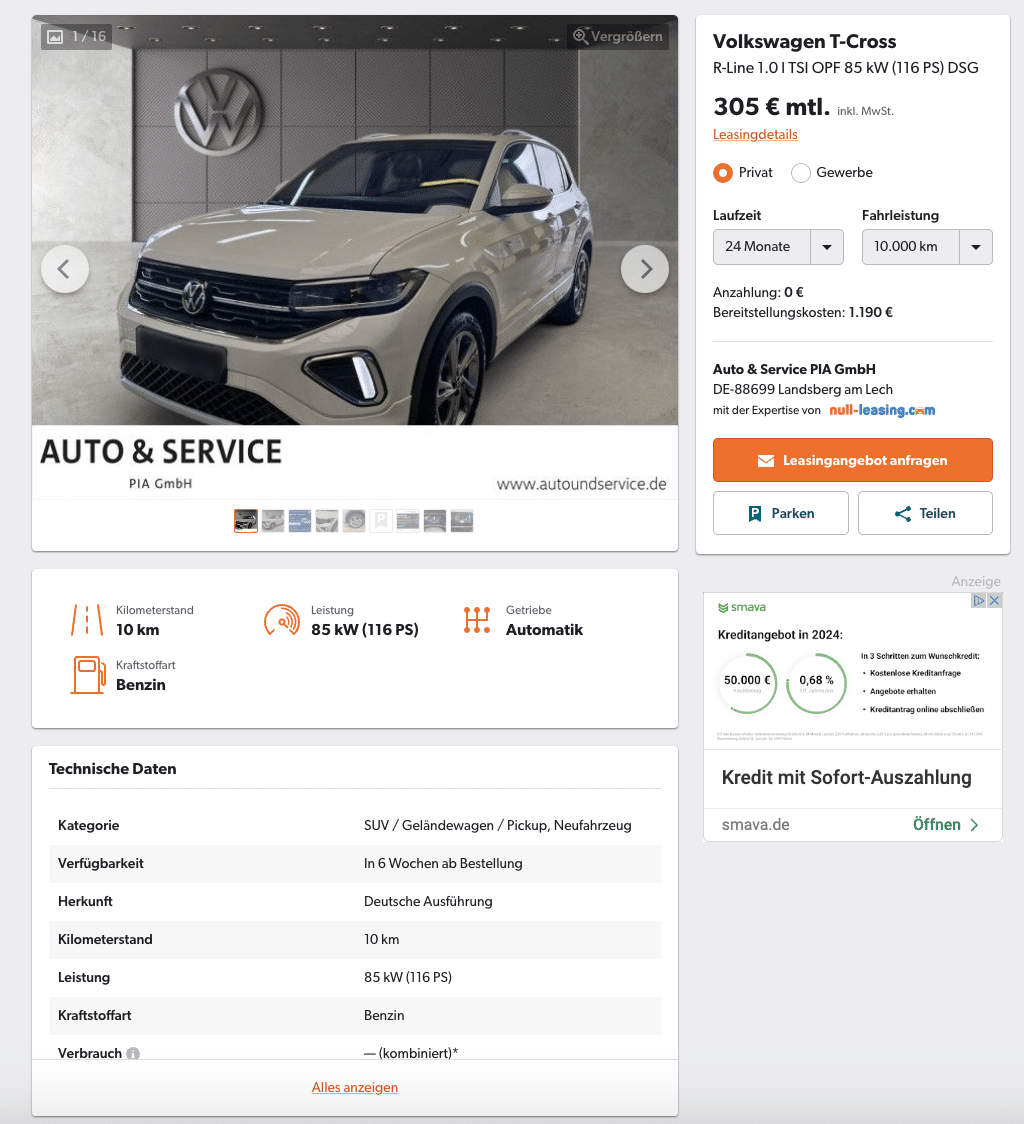The width and height of the screenshot is (1024, 1124).
Task: Open the info icon next to Verbrauch
Action: (133, 1053)
